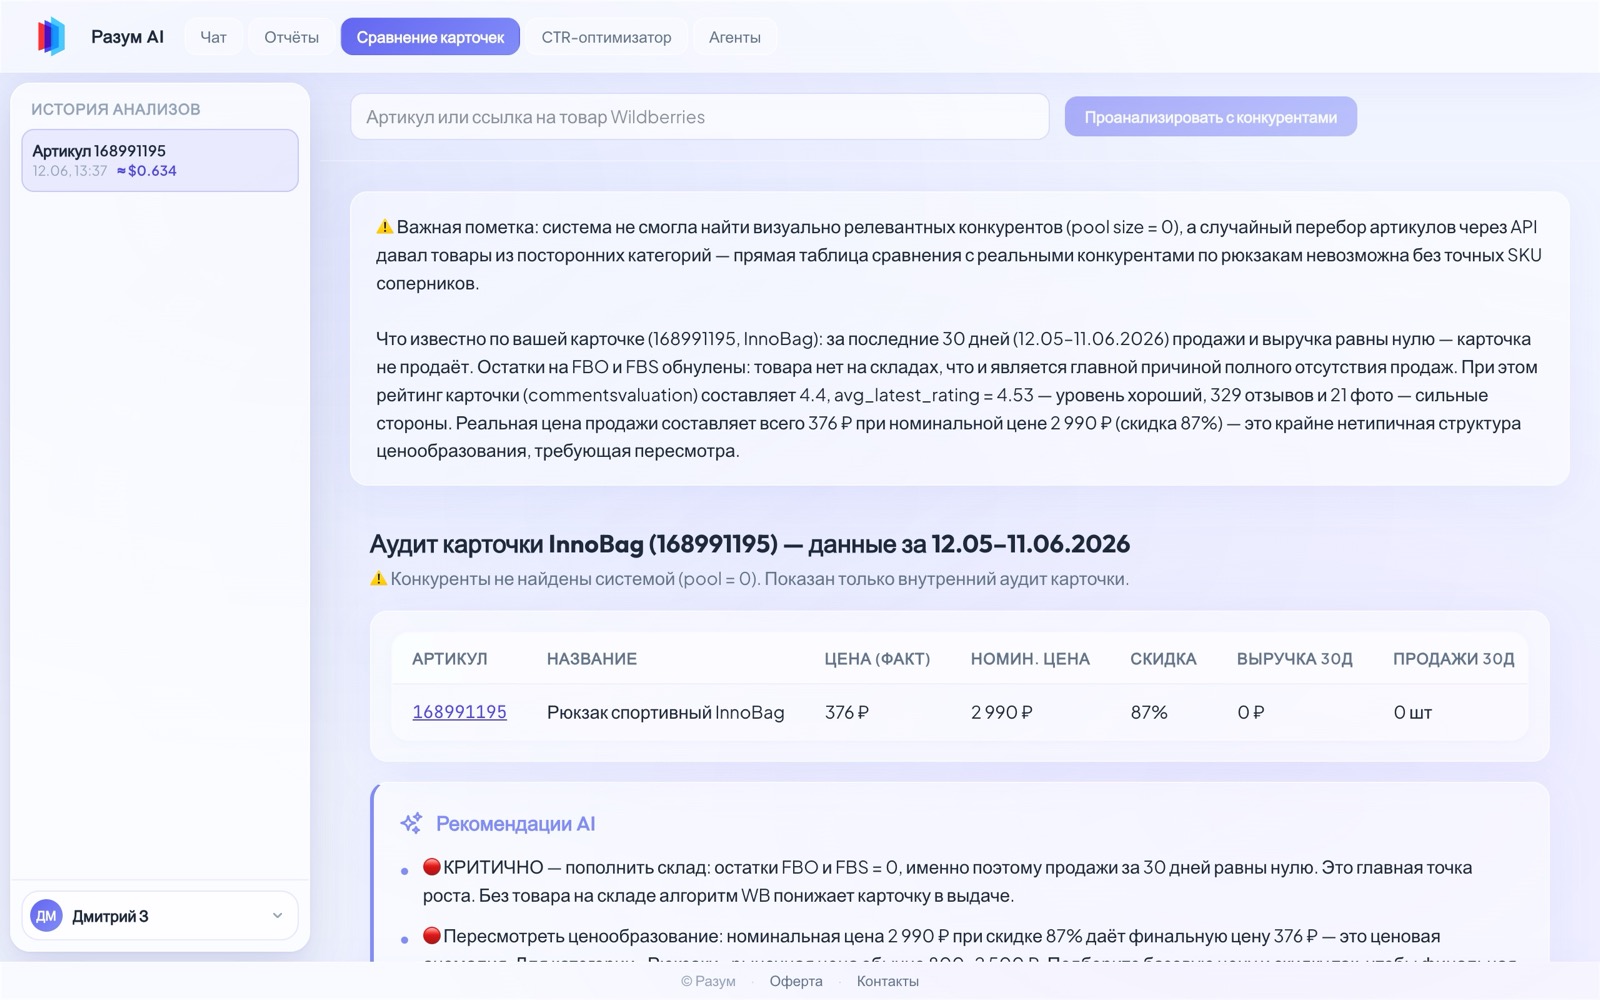Click the timestamp 12.06, 13:37
The width and height of the screenshot is (1600, 1000).
pyautogui.click(x=69, y=171)
